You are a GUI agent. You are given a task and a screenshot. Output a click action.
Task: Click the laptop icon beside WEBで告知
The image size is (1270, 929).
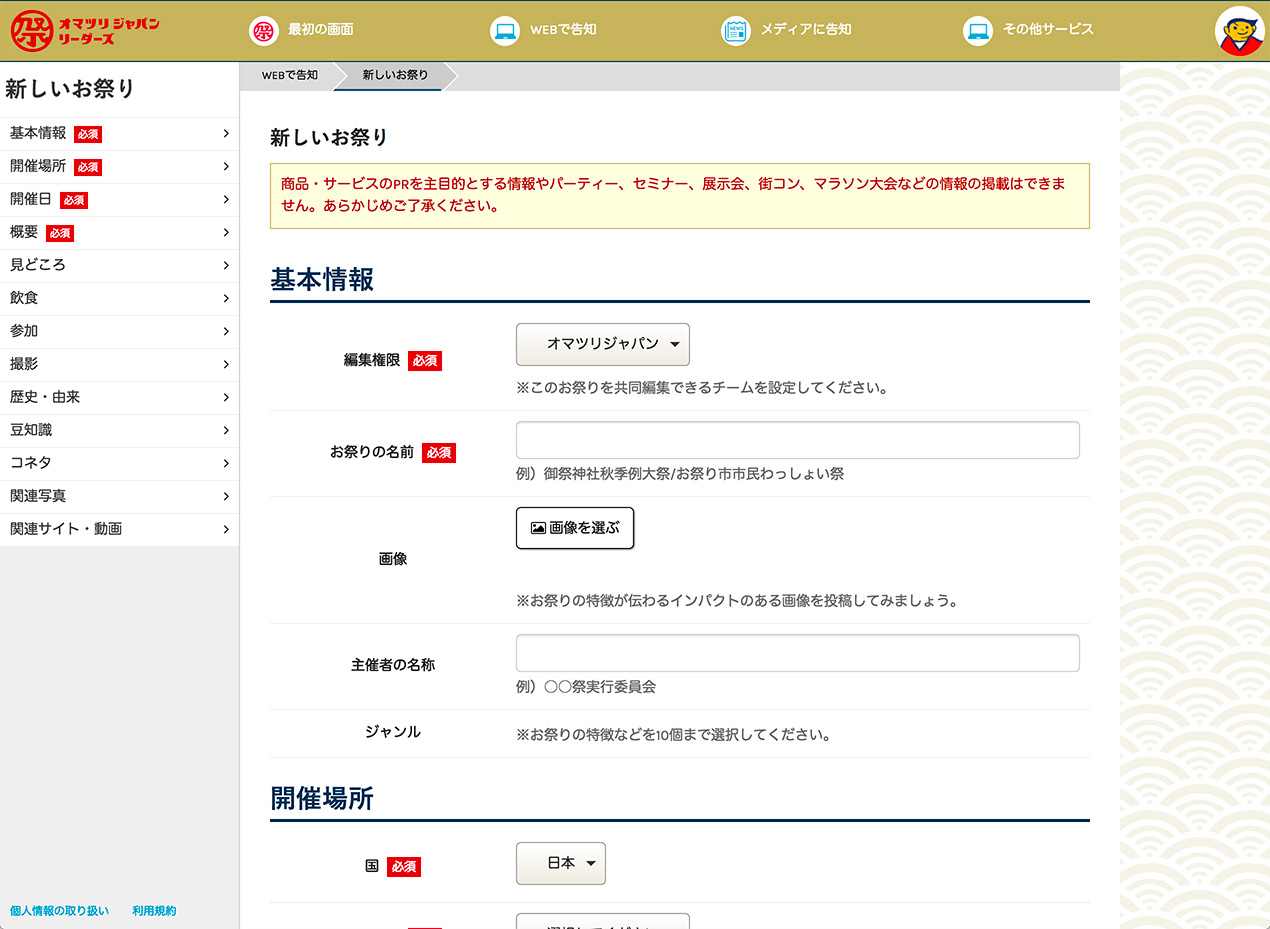coord(505,30)
